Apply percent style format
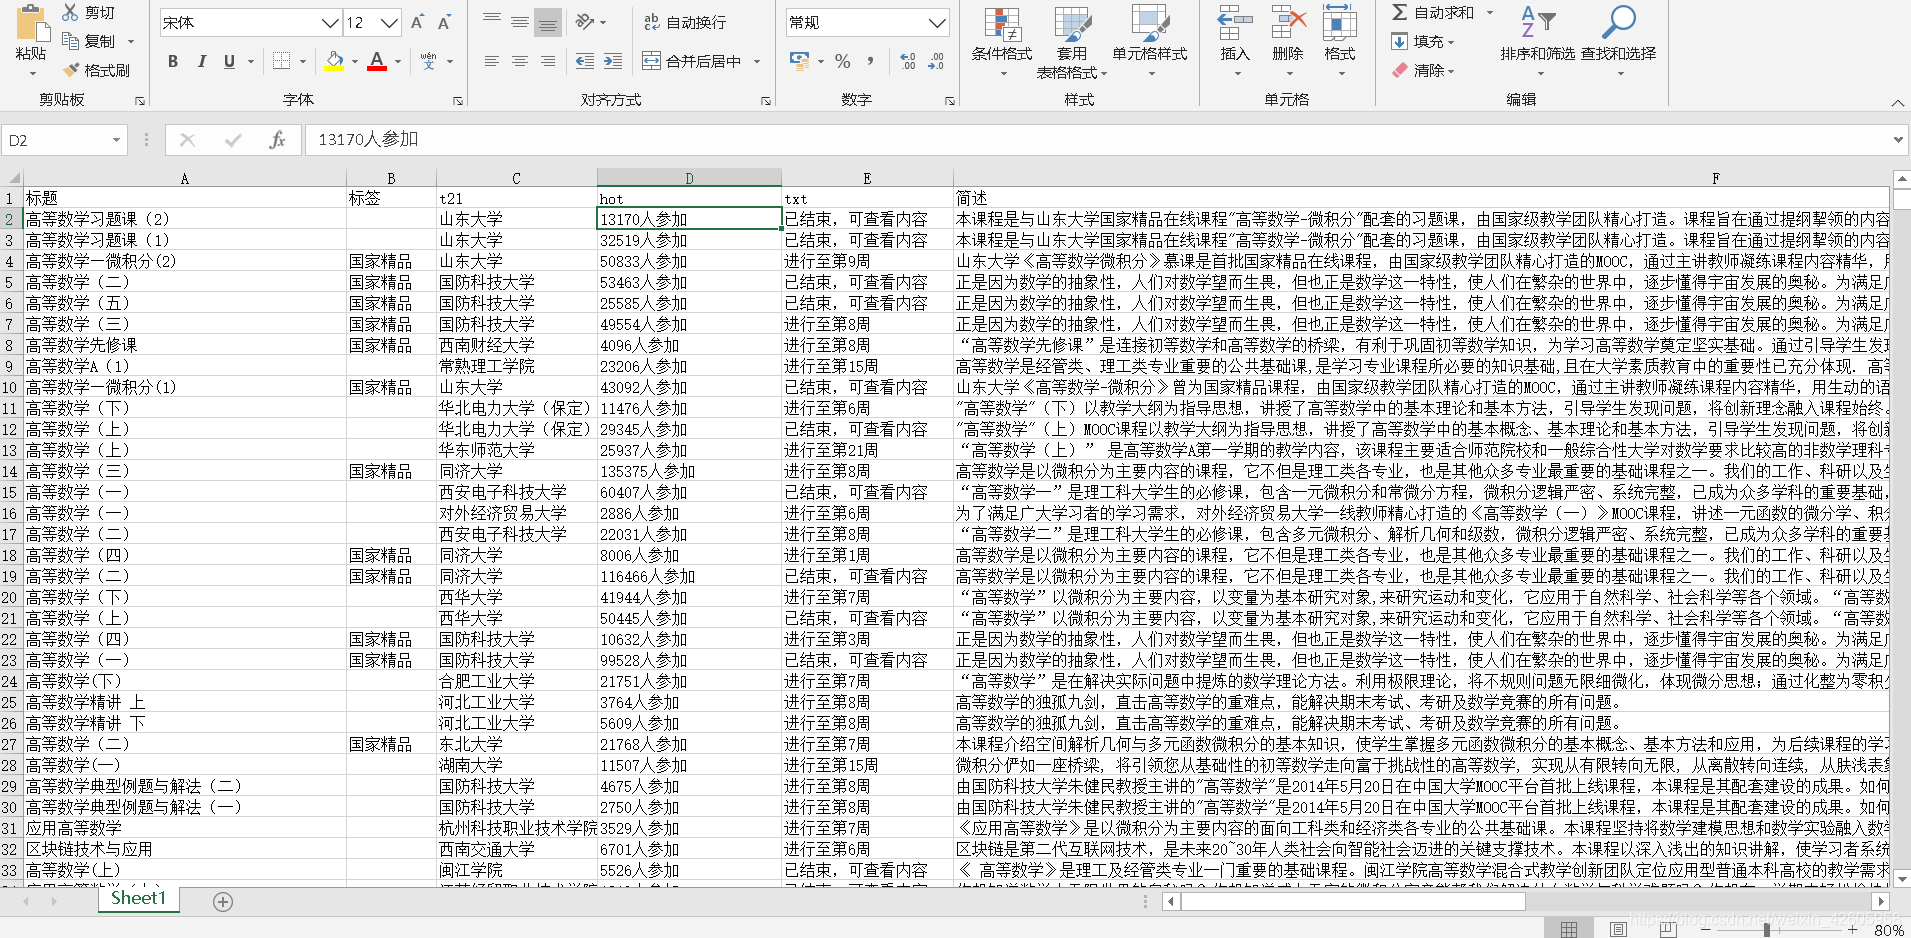Viewport: 1911px width, 938px height. tap(843, 61)
